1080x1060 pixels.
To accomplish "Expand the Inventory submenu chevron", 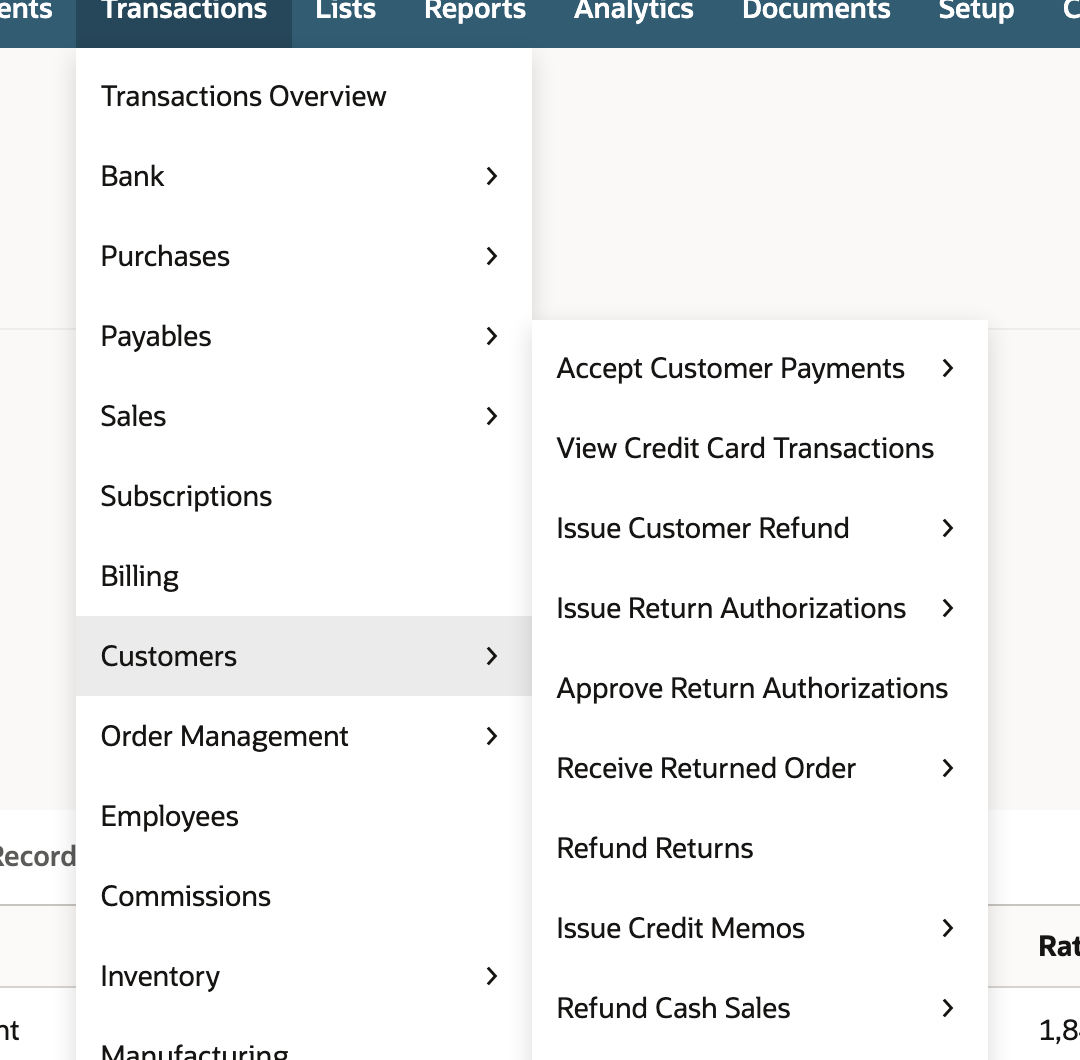I will tap(491, 976).
